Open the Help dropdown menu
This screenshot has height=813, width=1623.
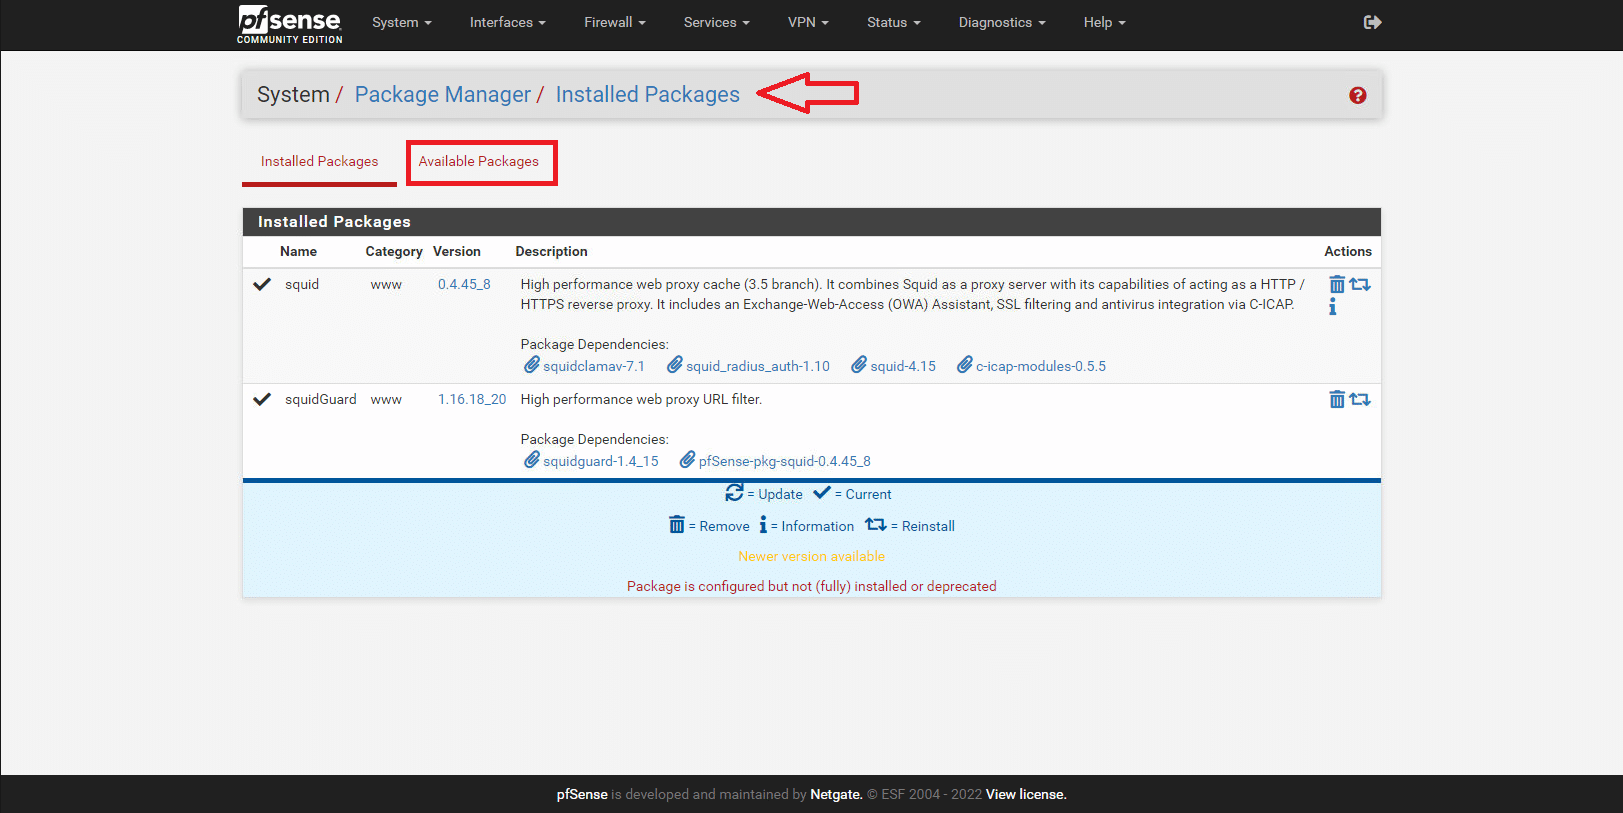[1105, 22]
